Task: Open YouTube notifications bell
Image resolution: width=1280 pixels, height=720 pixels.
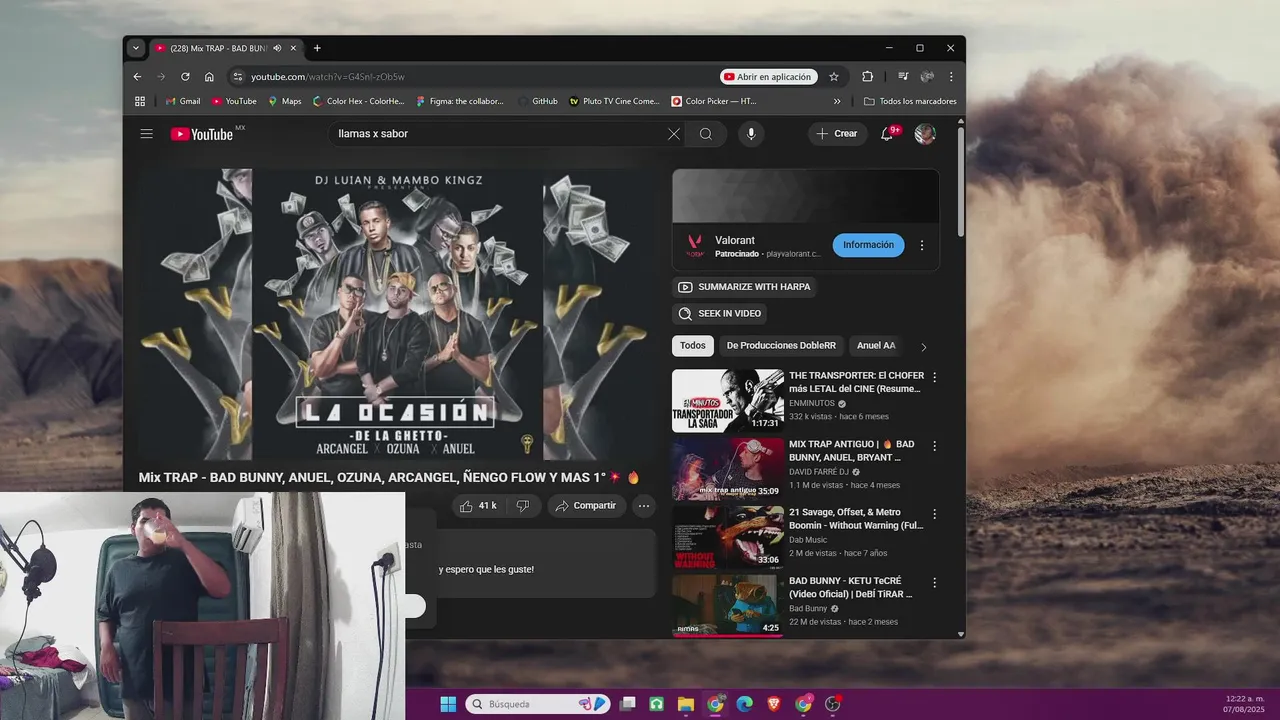Action: click(887, 134)
